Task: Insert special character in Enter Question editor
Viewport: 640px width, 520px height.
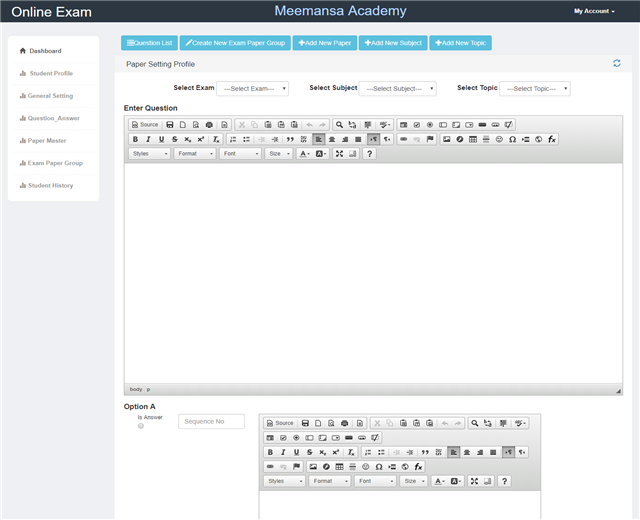Action: 512,139
